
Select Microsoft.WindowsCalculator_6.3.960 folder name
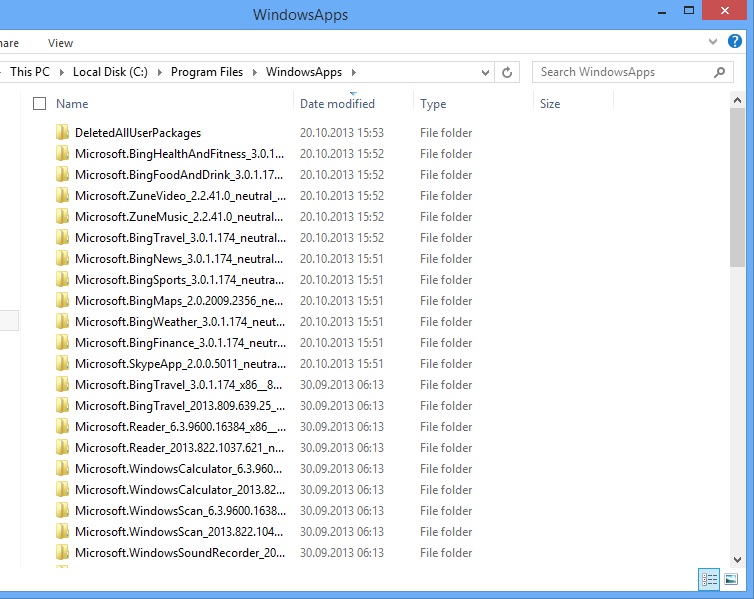[x=178, y=469]
